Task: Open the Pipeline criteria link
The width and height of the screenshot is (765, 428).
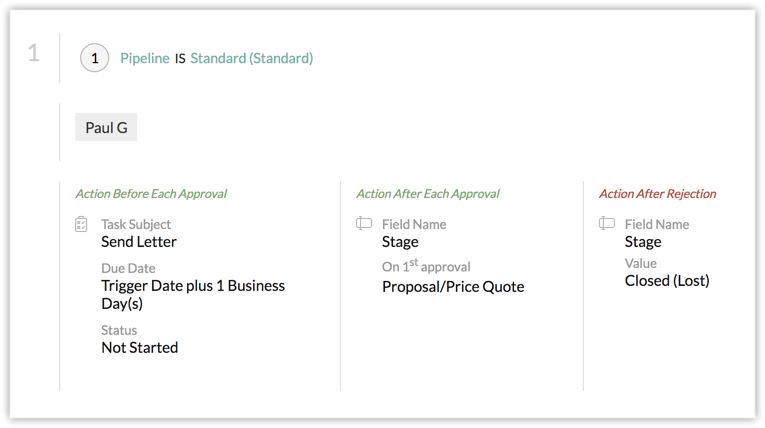Action: pyautogui.click(x=145, y=59)
